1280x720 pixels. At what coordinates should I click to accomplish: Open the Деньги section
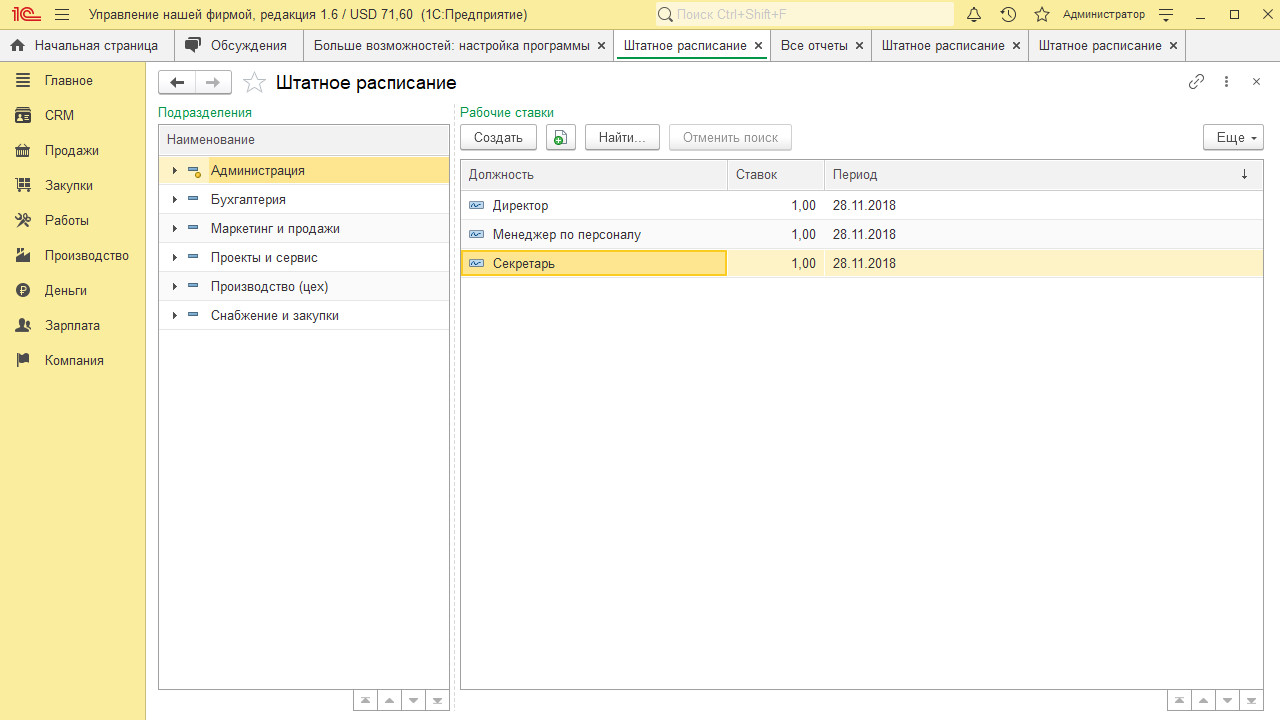click(x=72, y=291)
